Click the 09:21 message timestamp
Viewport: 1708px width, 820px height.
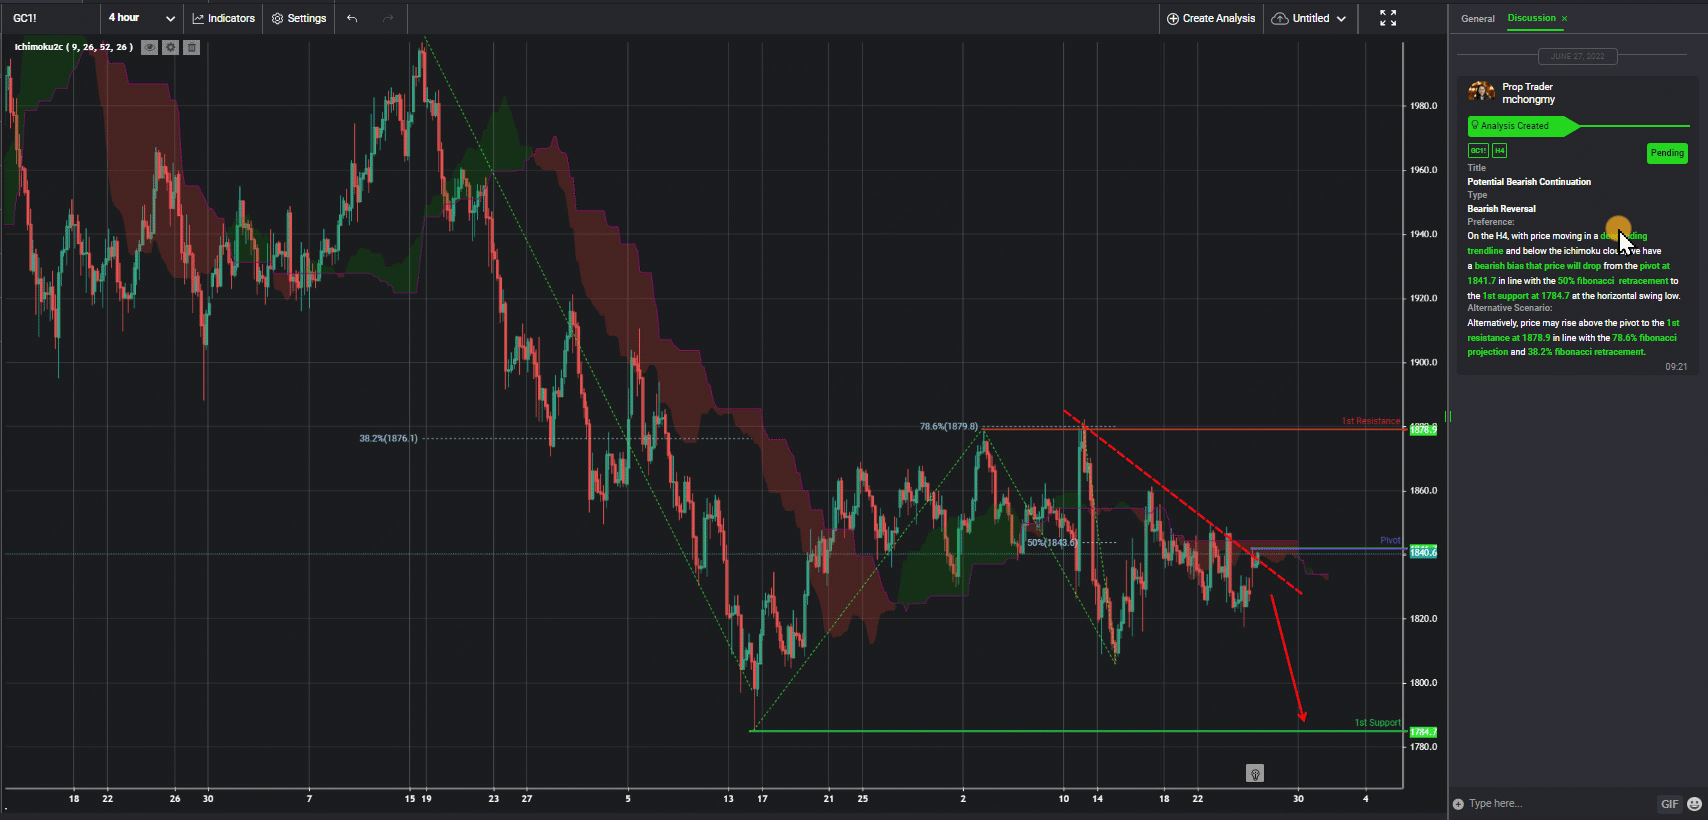click(x=1676, y=367)
